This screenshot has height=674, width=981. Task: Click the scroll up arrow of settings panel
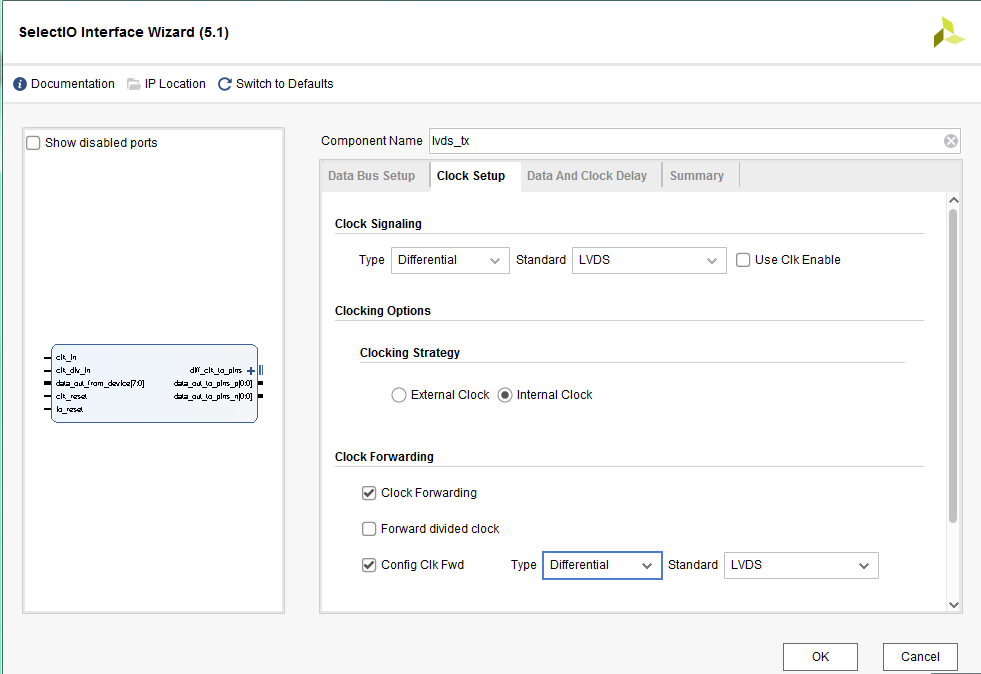point(953,200)
